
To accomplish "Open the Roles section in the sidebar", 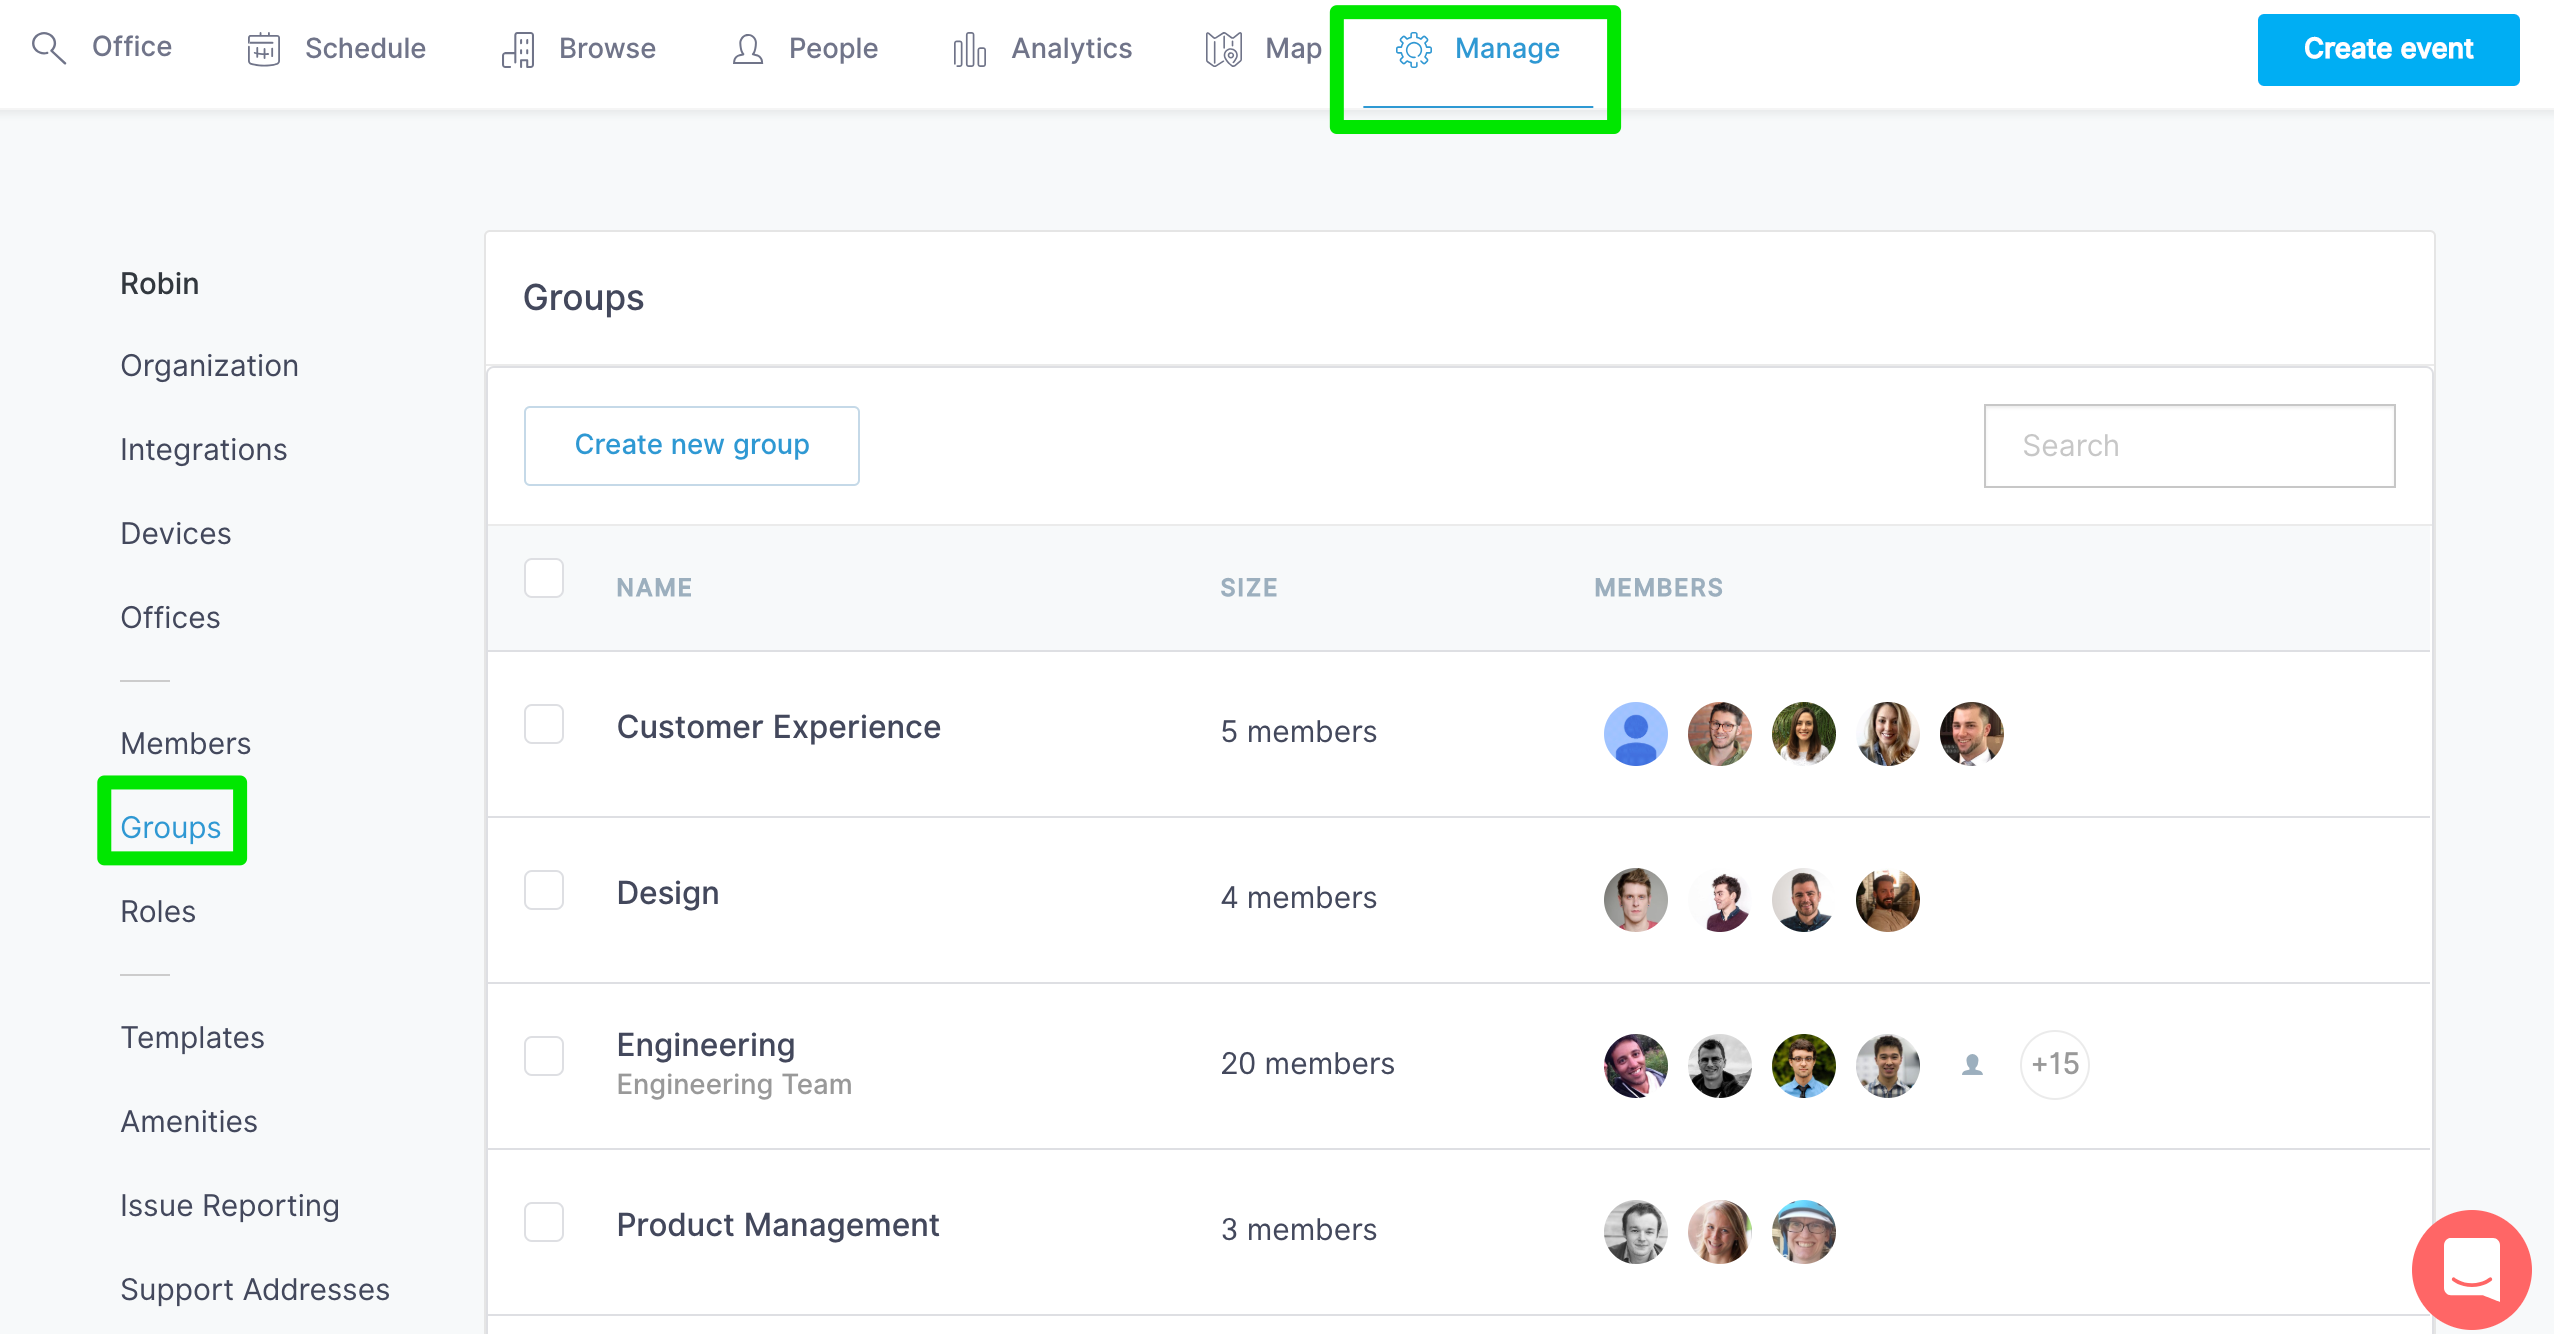I will 158,911.
